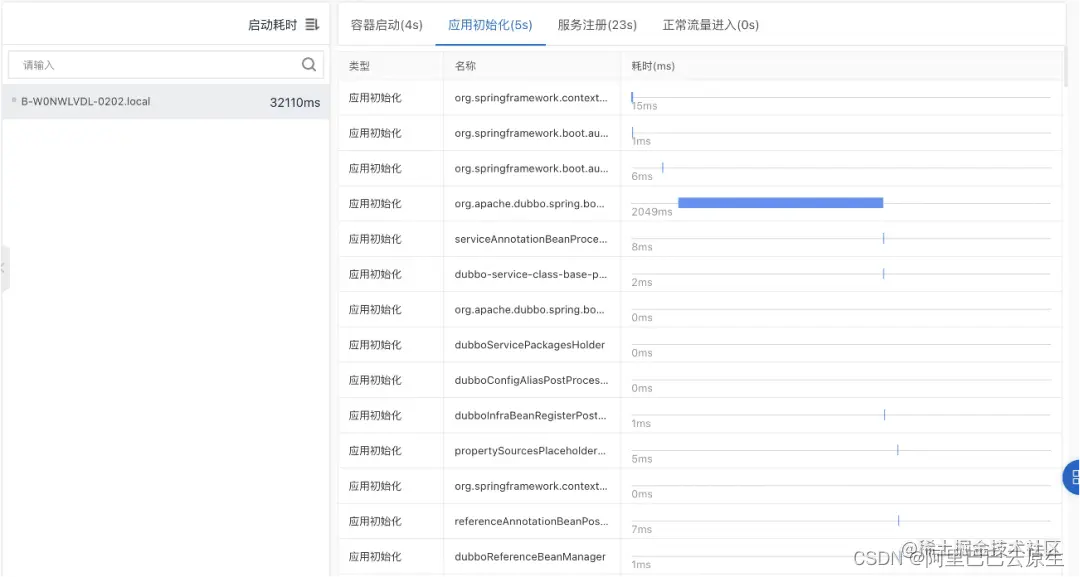
Task: Click the sort icon beside 启动耗时
Action: tap(312, 25)
